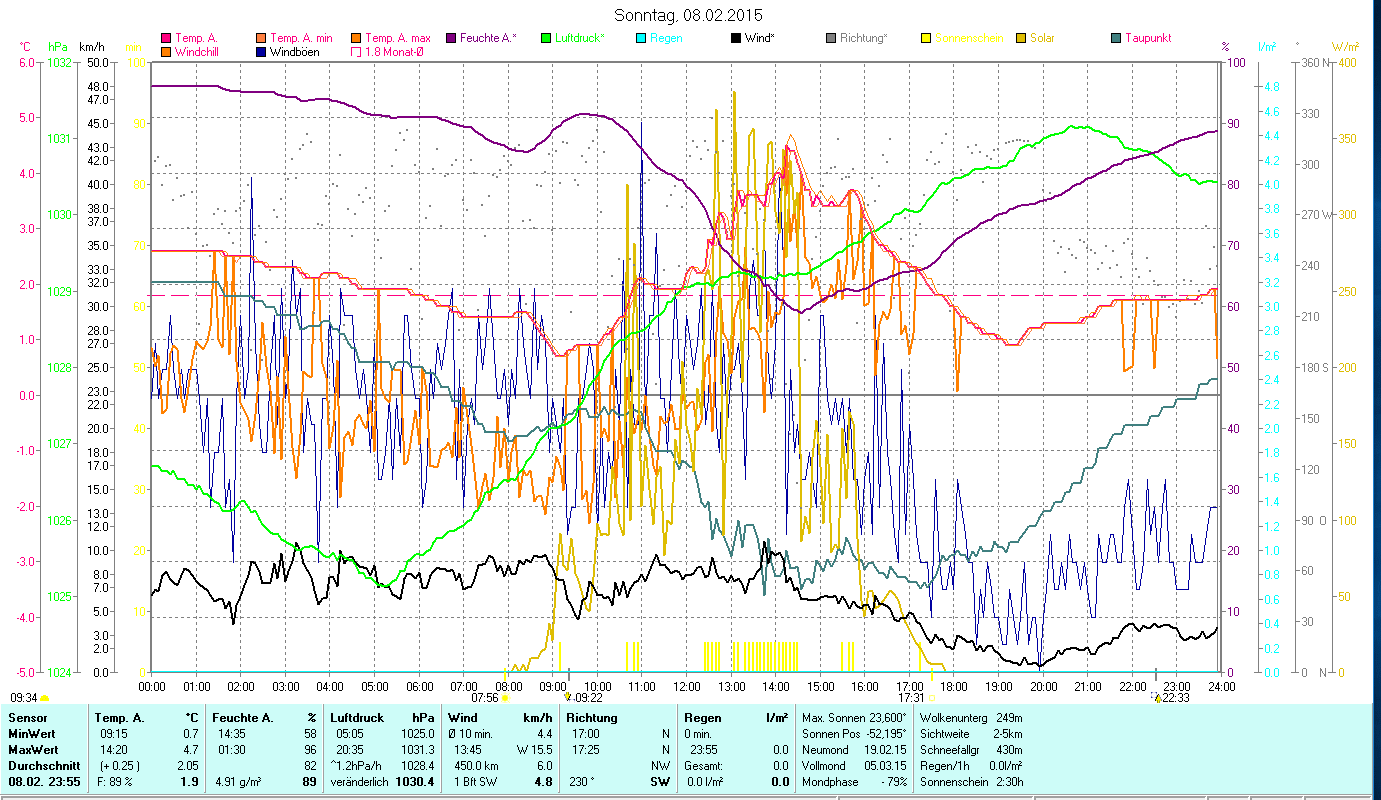
Task: Click the wind direction value 230 °
Action: (580, 782)
